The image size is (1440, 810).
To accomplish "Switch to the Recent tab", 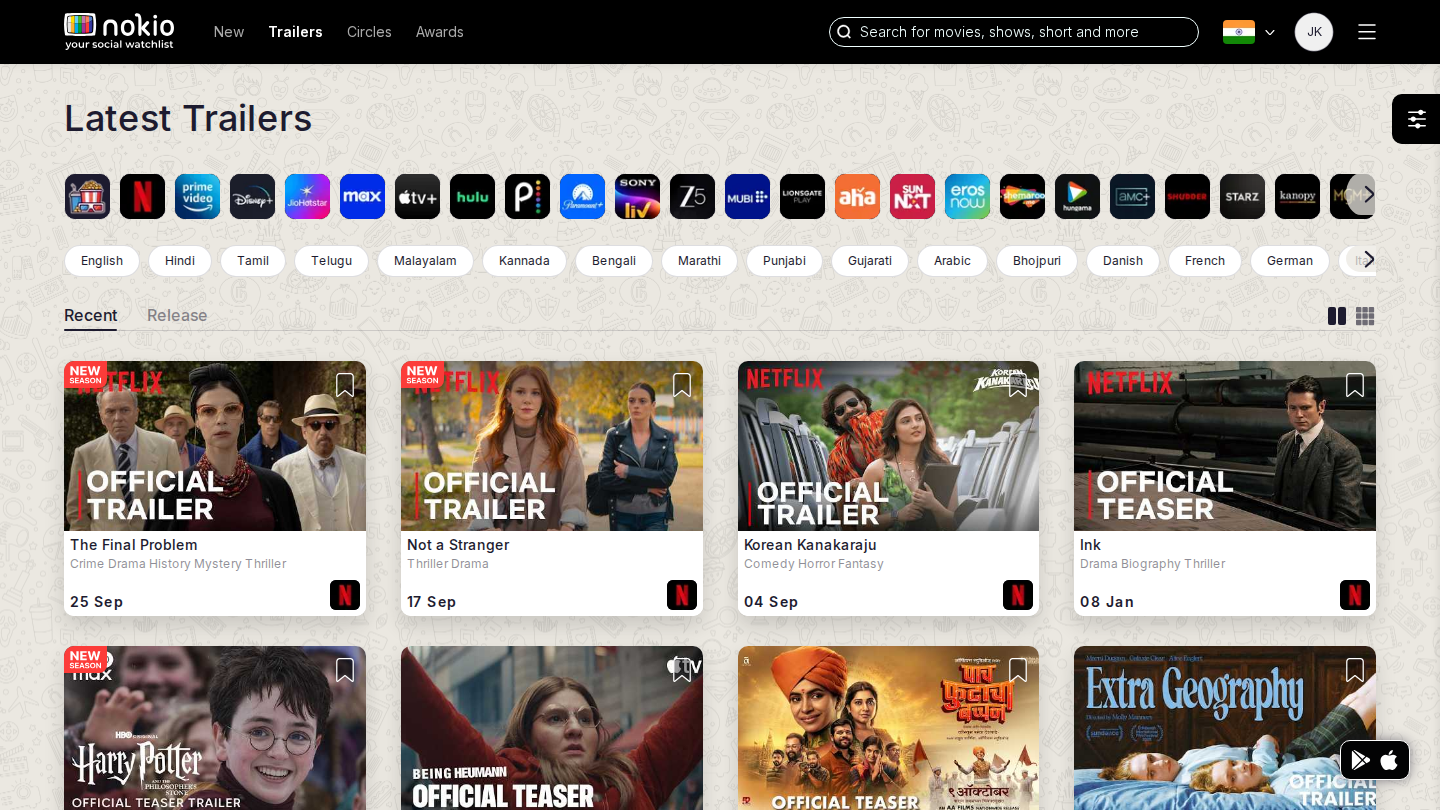I will click(91, 315).
